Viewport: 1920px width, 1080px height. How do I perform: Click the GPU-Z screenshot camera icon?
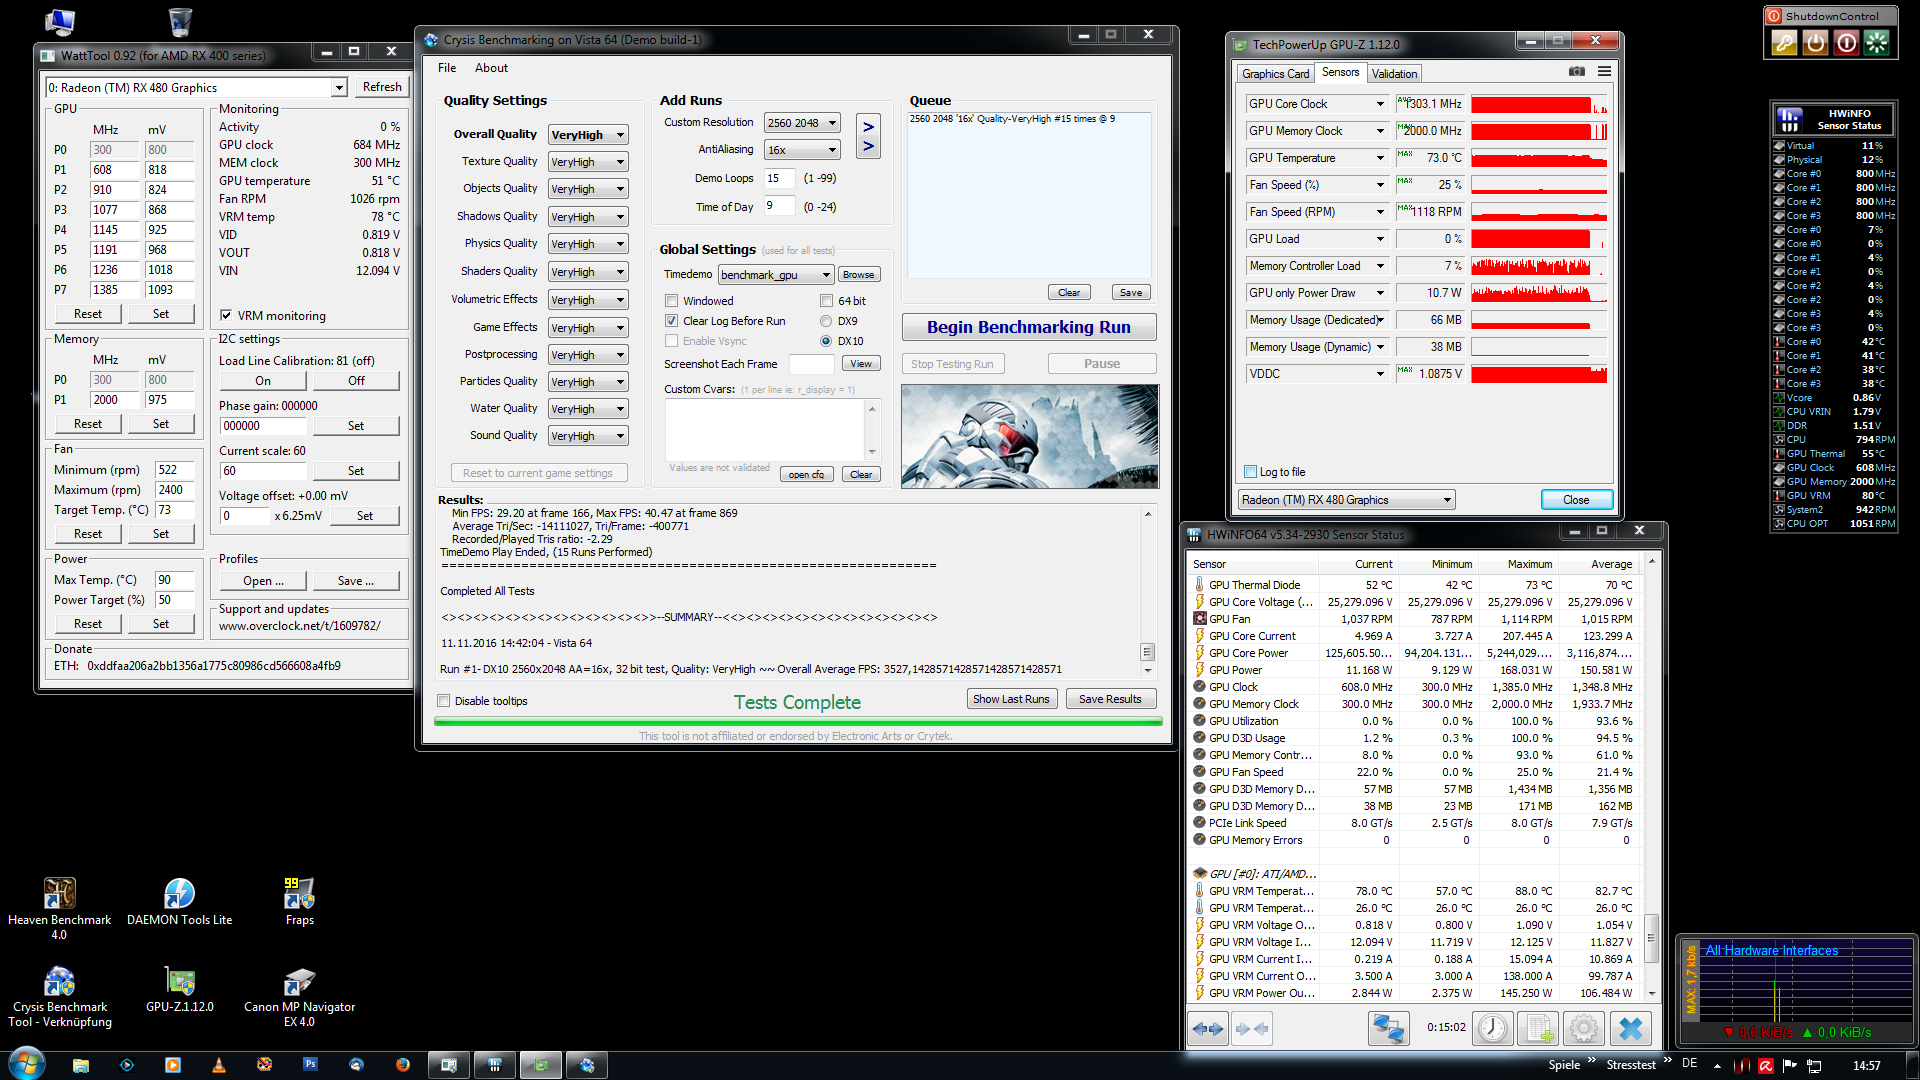1577,71
